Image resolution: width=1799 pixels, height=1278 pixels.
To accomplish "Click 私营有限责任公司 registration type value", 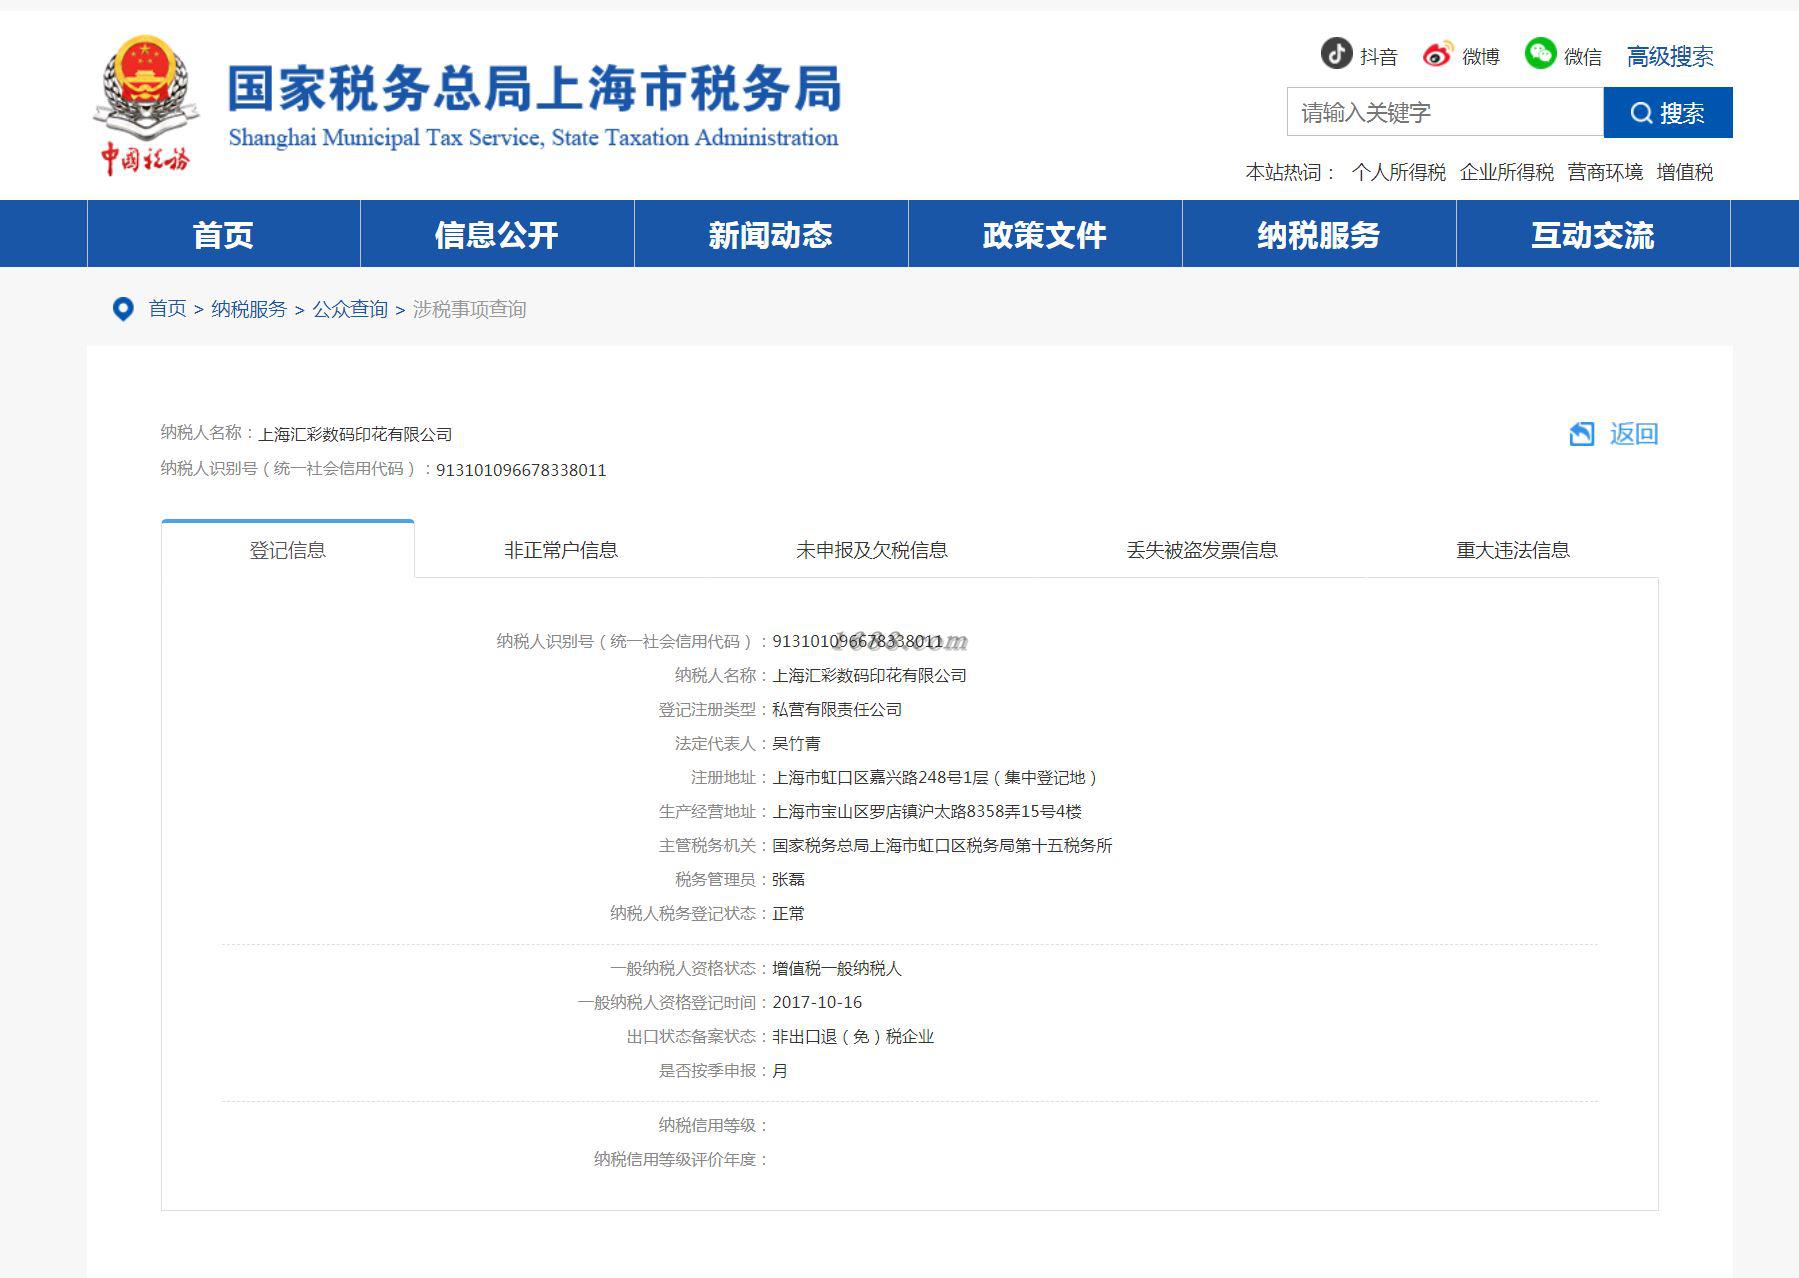I will (x=837, y=710).
